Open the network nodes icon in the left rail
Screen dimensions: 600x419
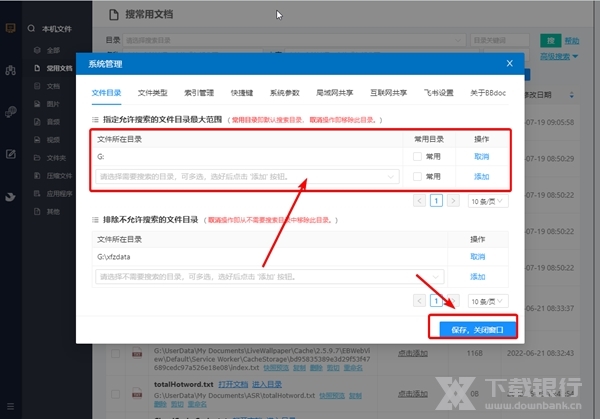[x=10, y=70]
